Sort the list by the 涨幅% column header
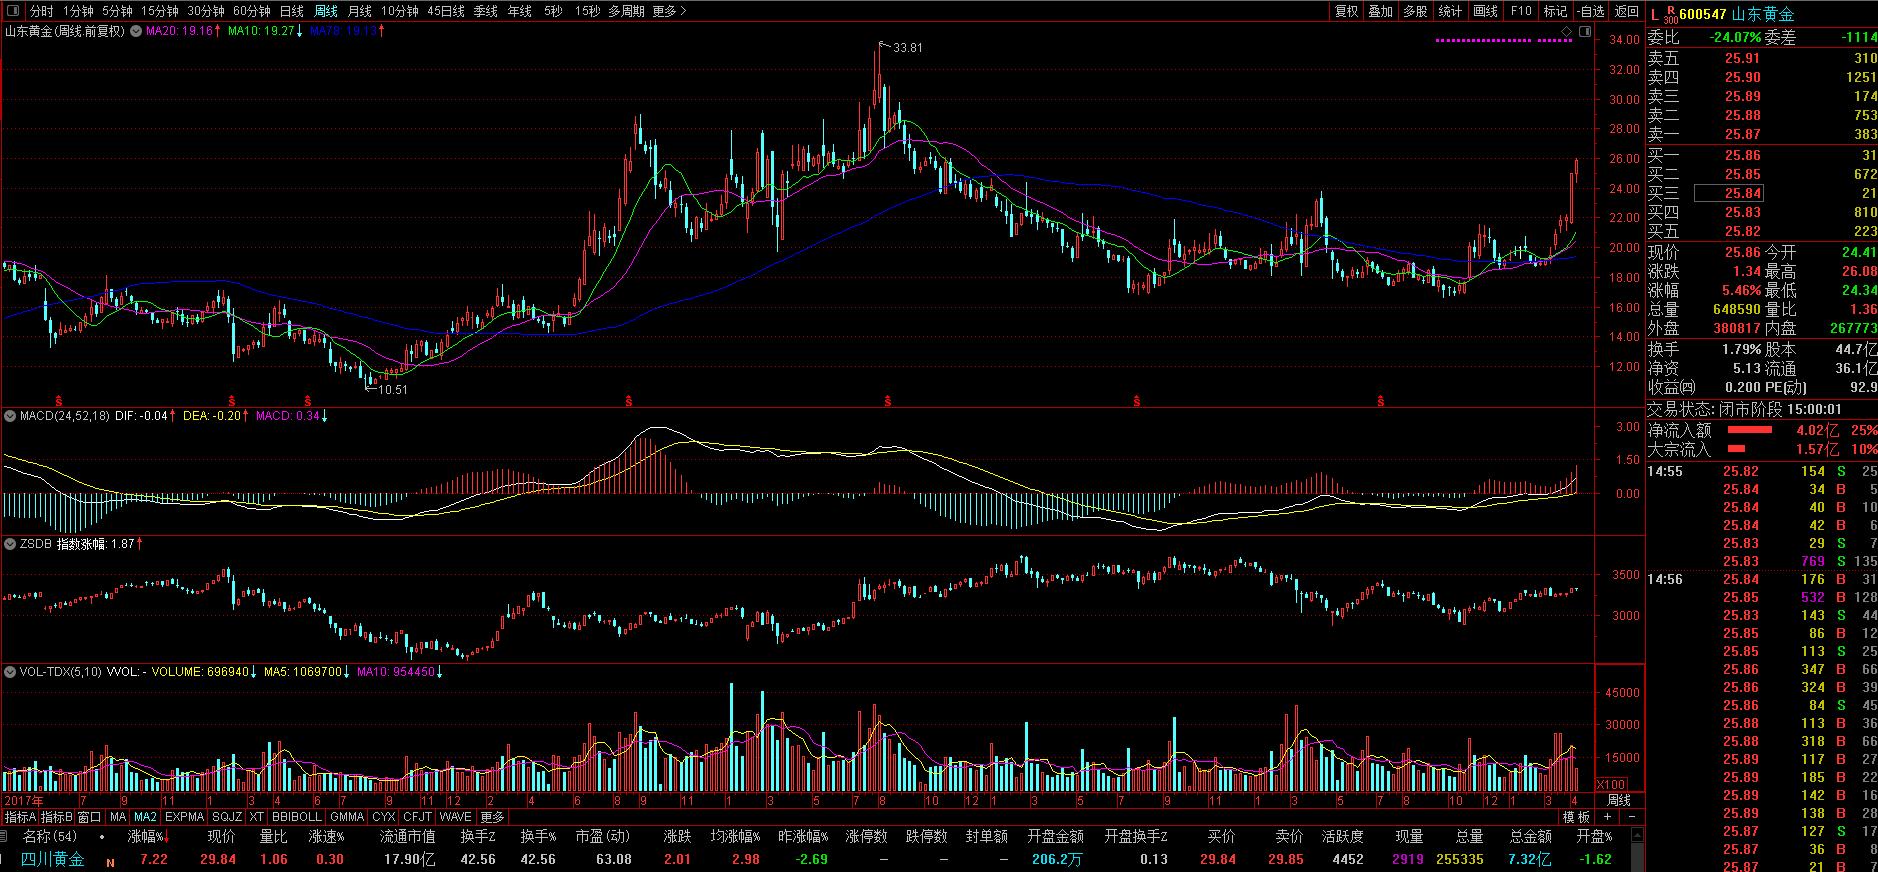Viewport: 1878px width, 872px height. pos(145,836)
